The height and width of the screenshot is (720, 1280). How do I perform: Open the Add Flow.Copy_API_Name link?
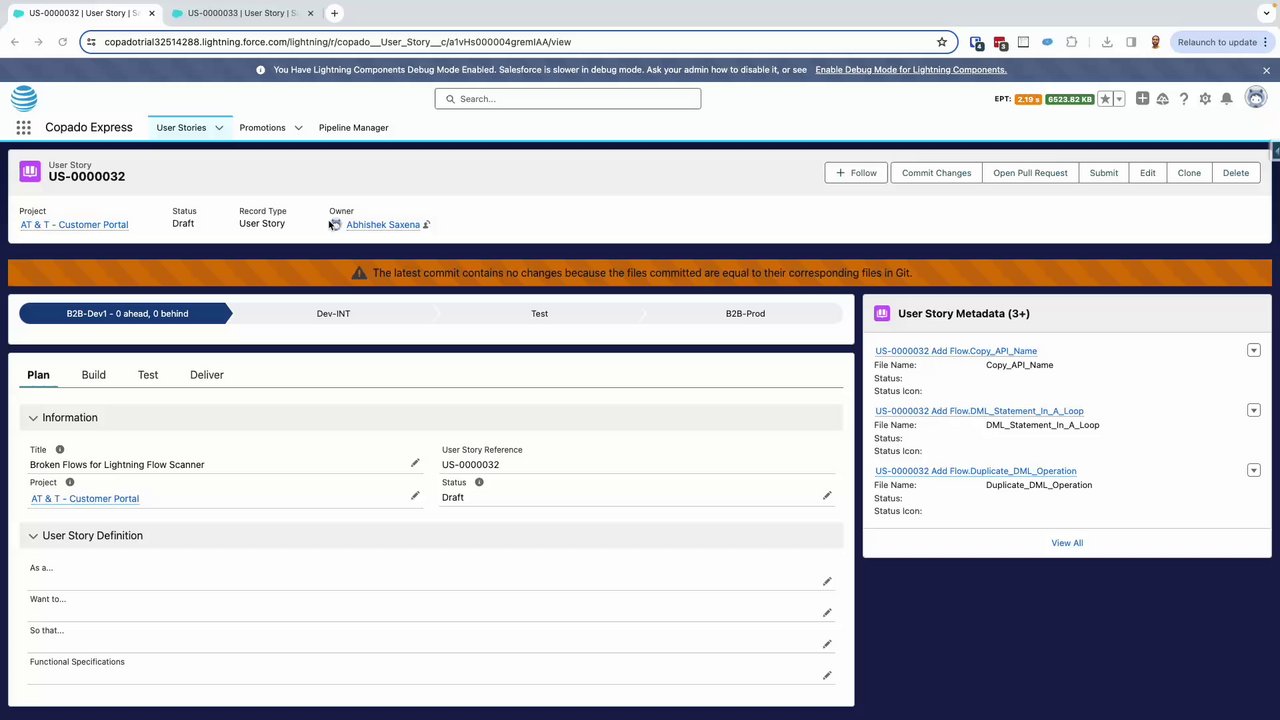956,351
